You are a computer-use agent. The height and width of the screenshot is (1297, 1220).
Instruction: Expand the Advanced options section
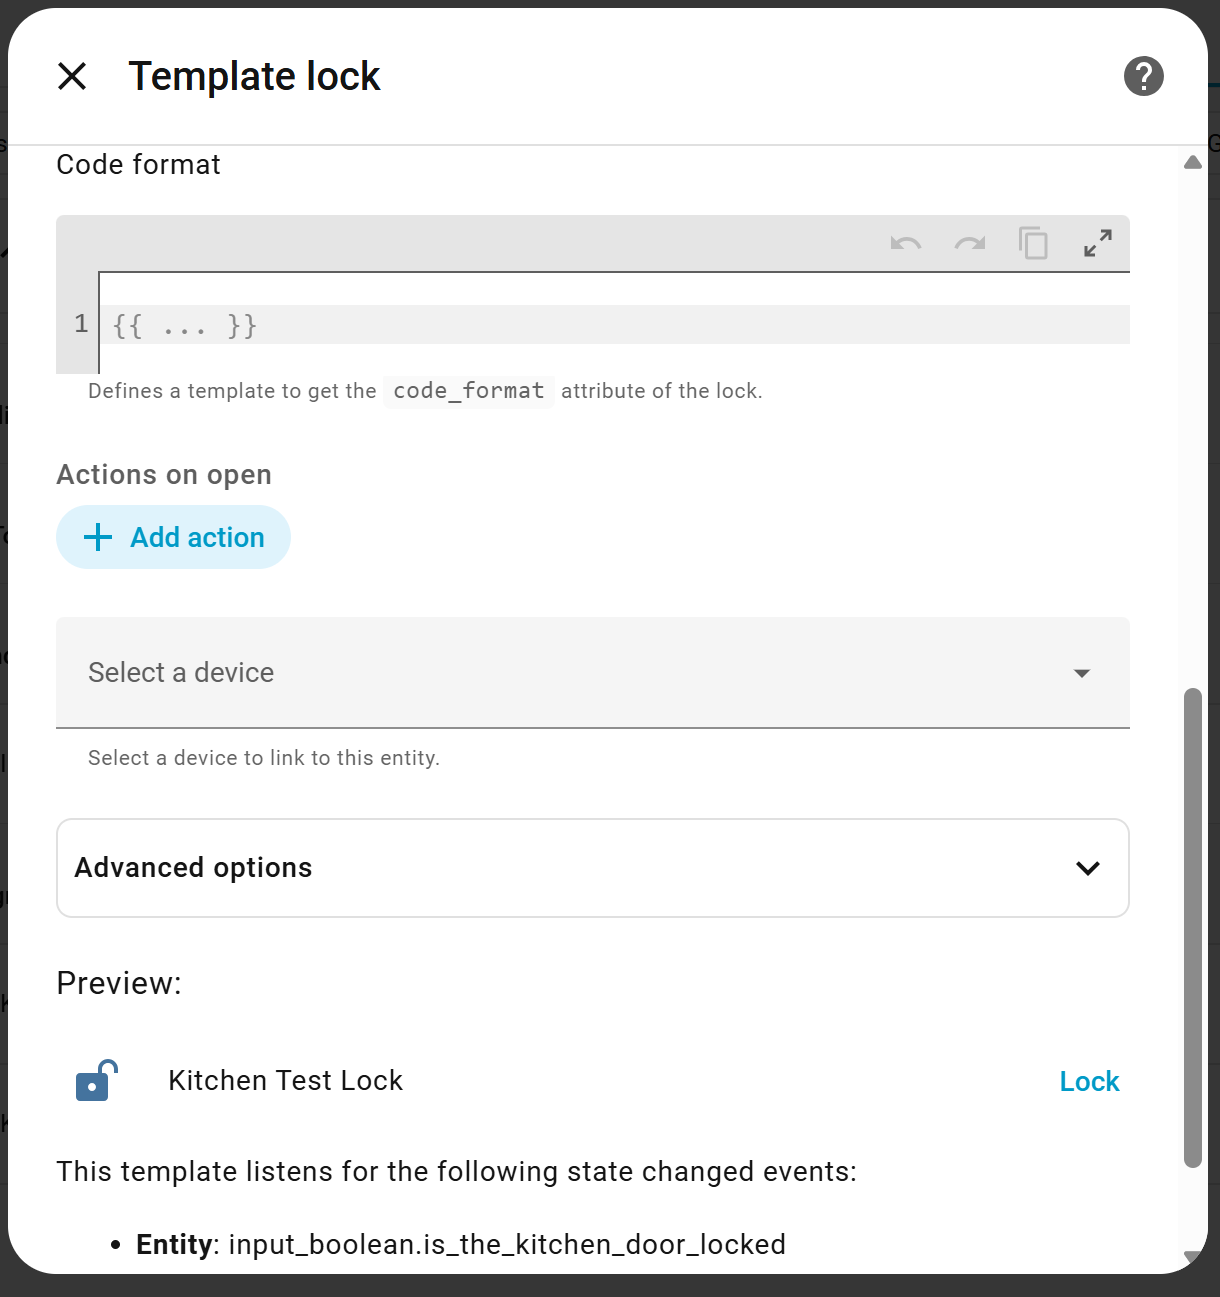tap(592, 868)
